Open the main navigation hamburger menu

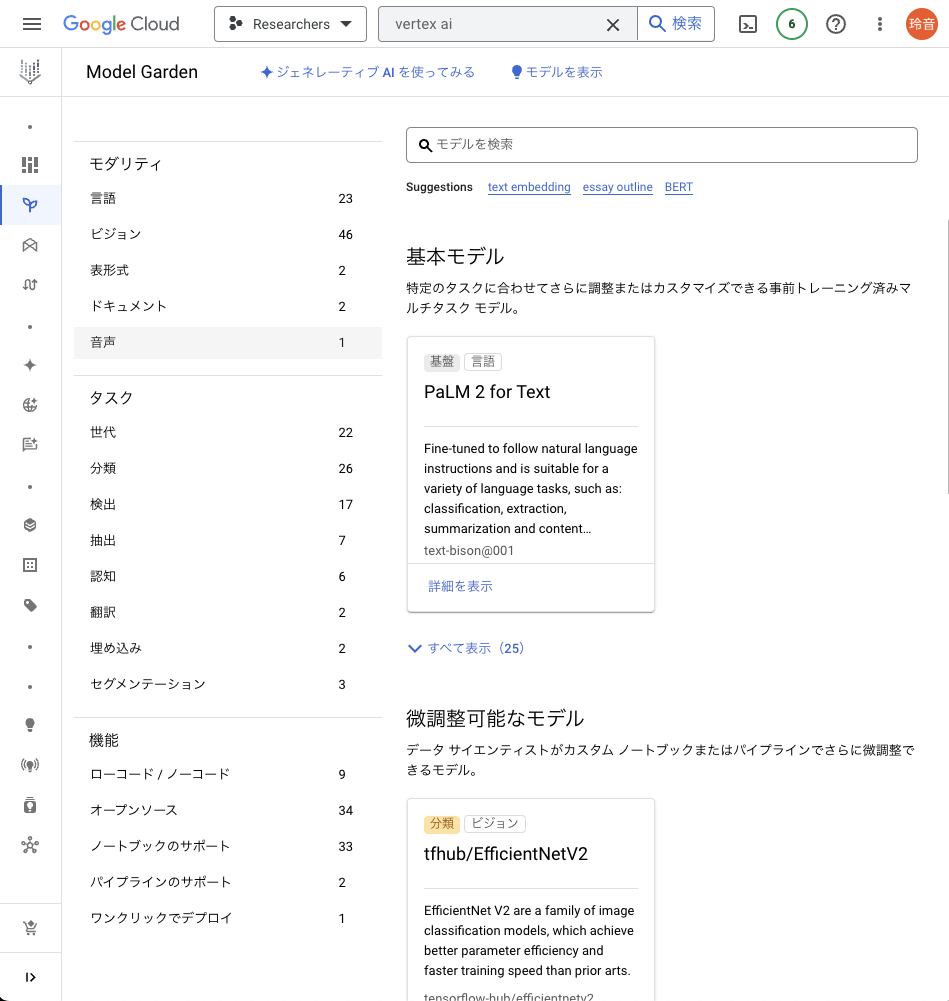coord(31,24)
